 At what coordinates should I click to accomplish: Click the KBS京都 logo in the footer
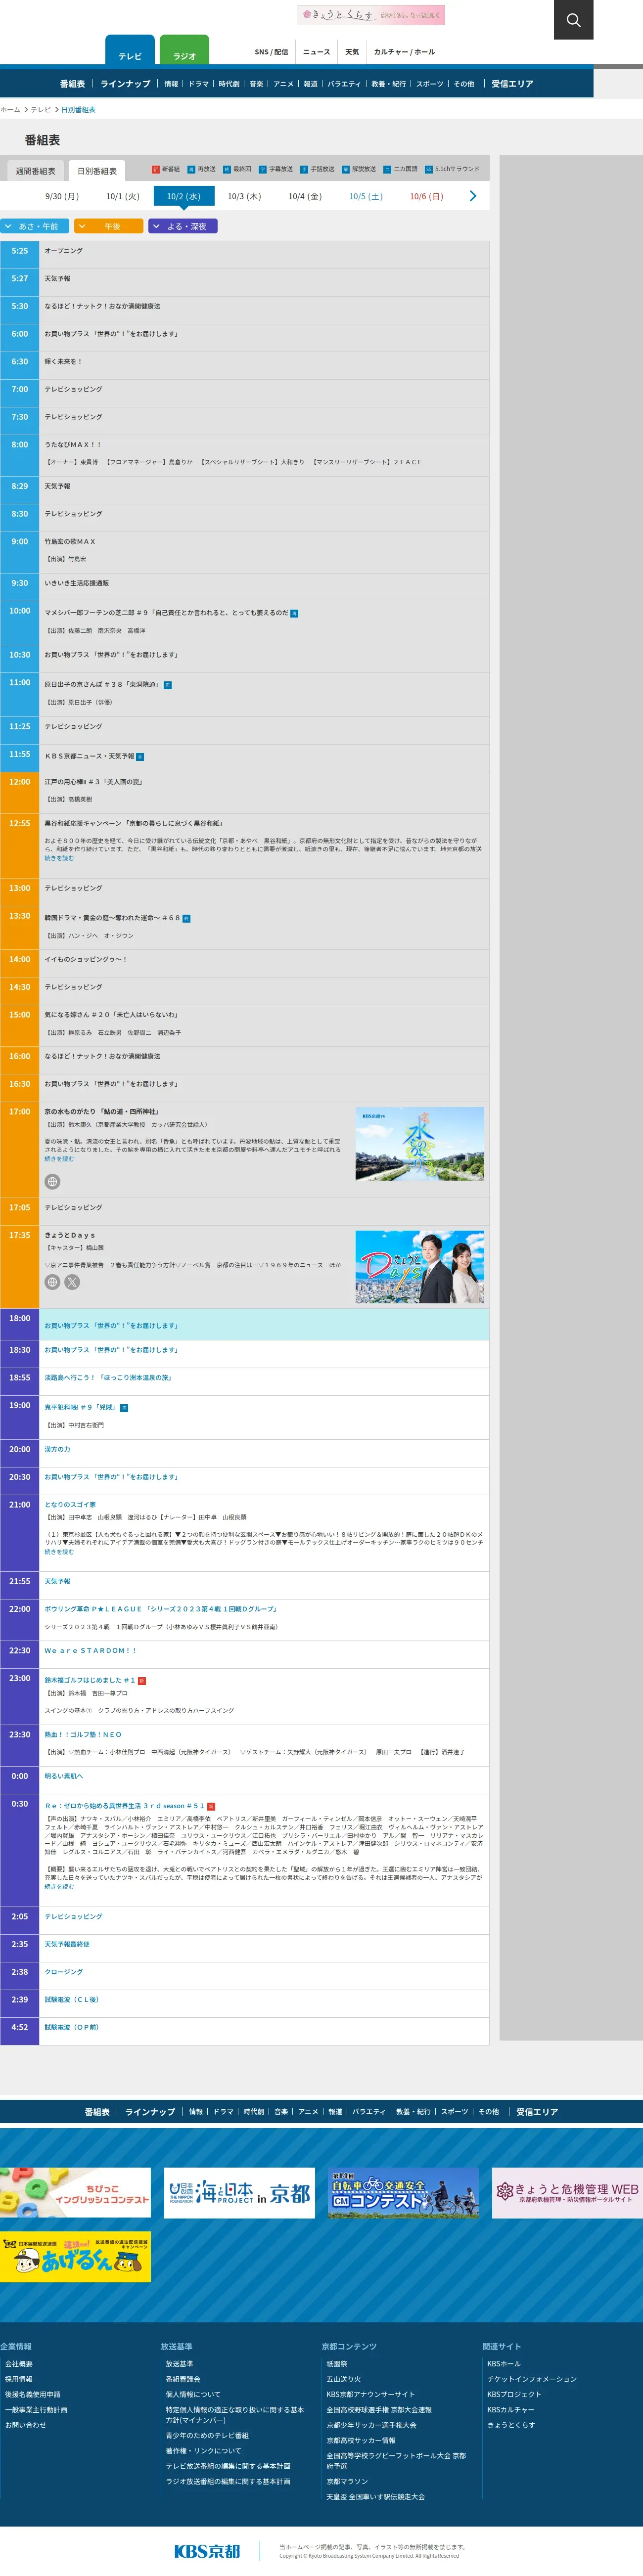(207, 2551)
